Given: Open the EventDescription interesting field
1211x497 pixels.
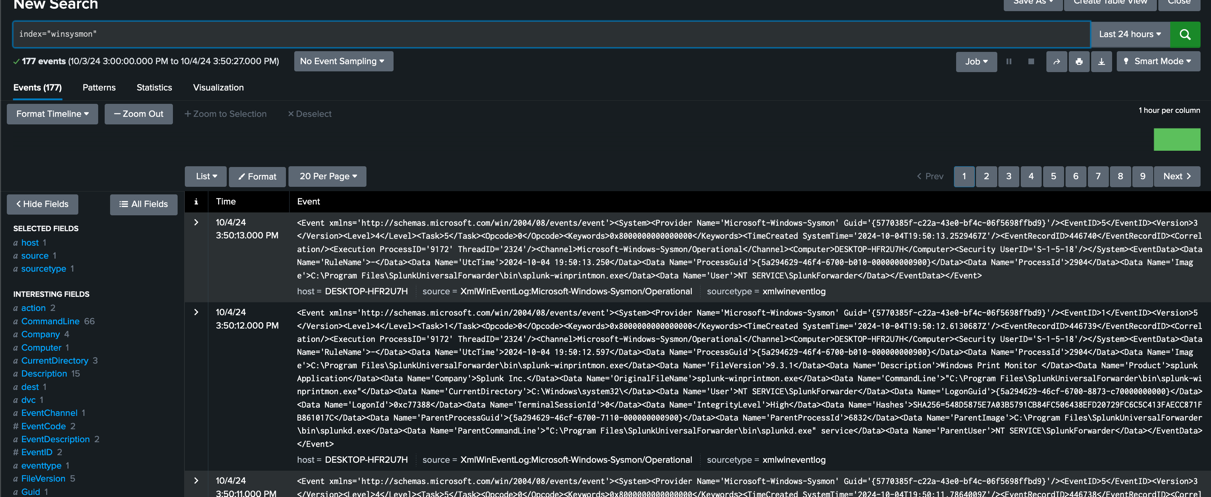Looking at the screenshot, I should [x=55, y=439].
